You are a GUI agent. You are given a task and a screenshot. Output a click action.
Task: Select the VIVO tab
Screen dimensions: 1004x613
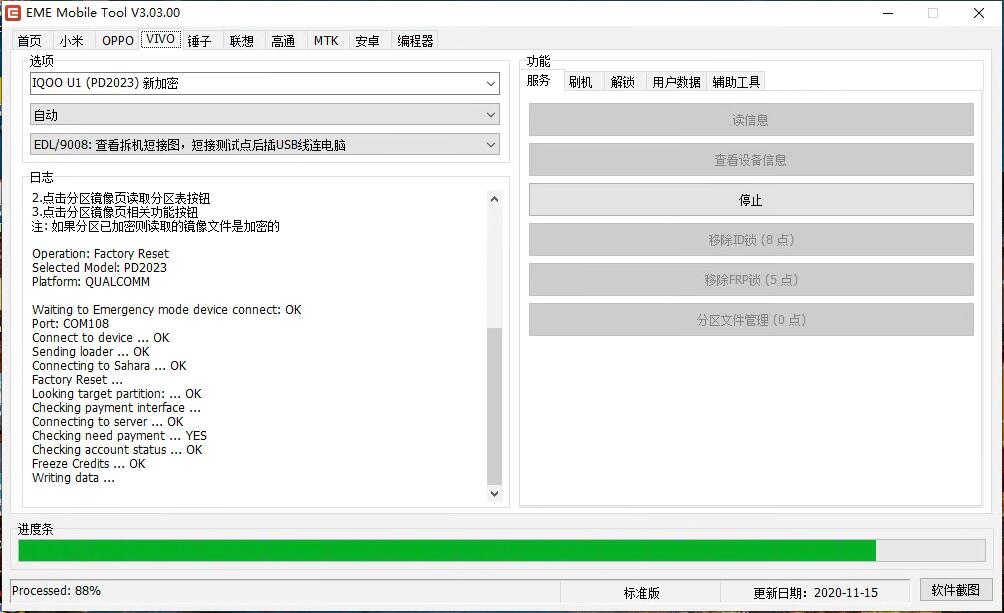[x=160, y=39]
